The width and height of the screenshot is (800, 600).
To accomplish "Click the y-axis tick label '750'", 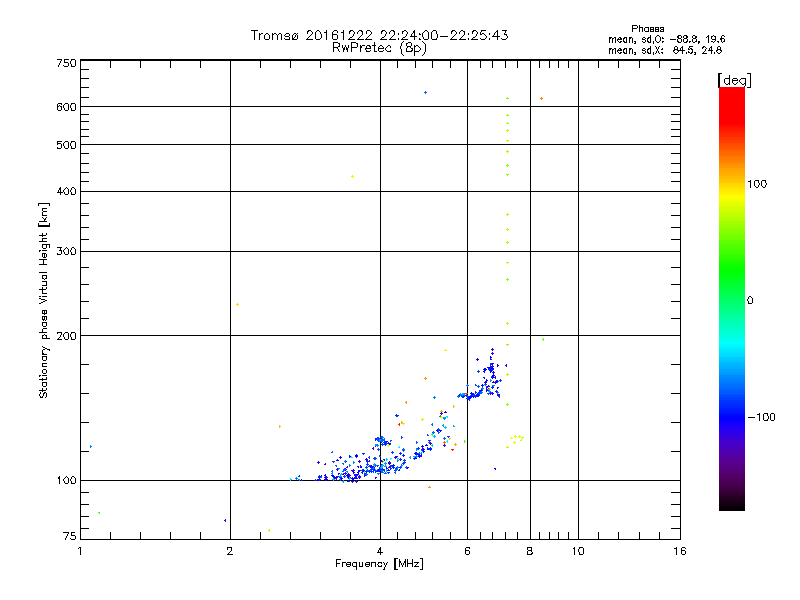I will pyautogui.click(x=66, y=63).
